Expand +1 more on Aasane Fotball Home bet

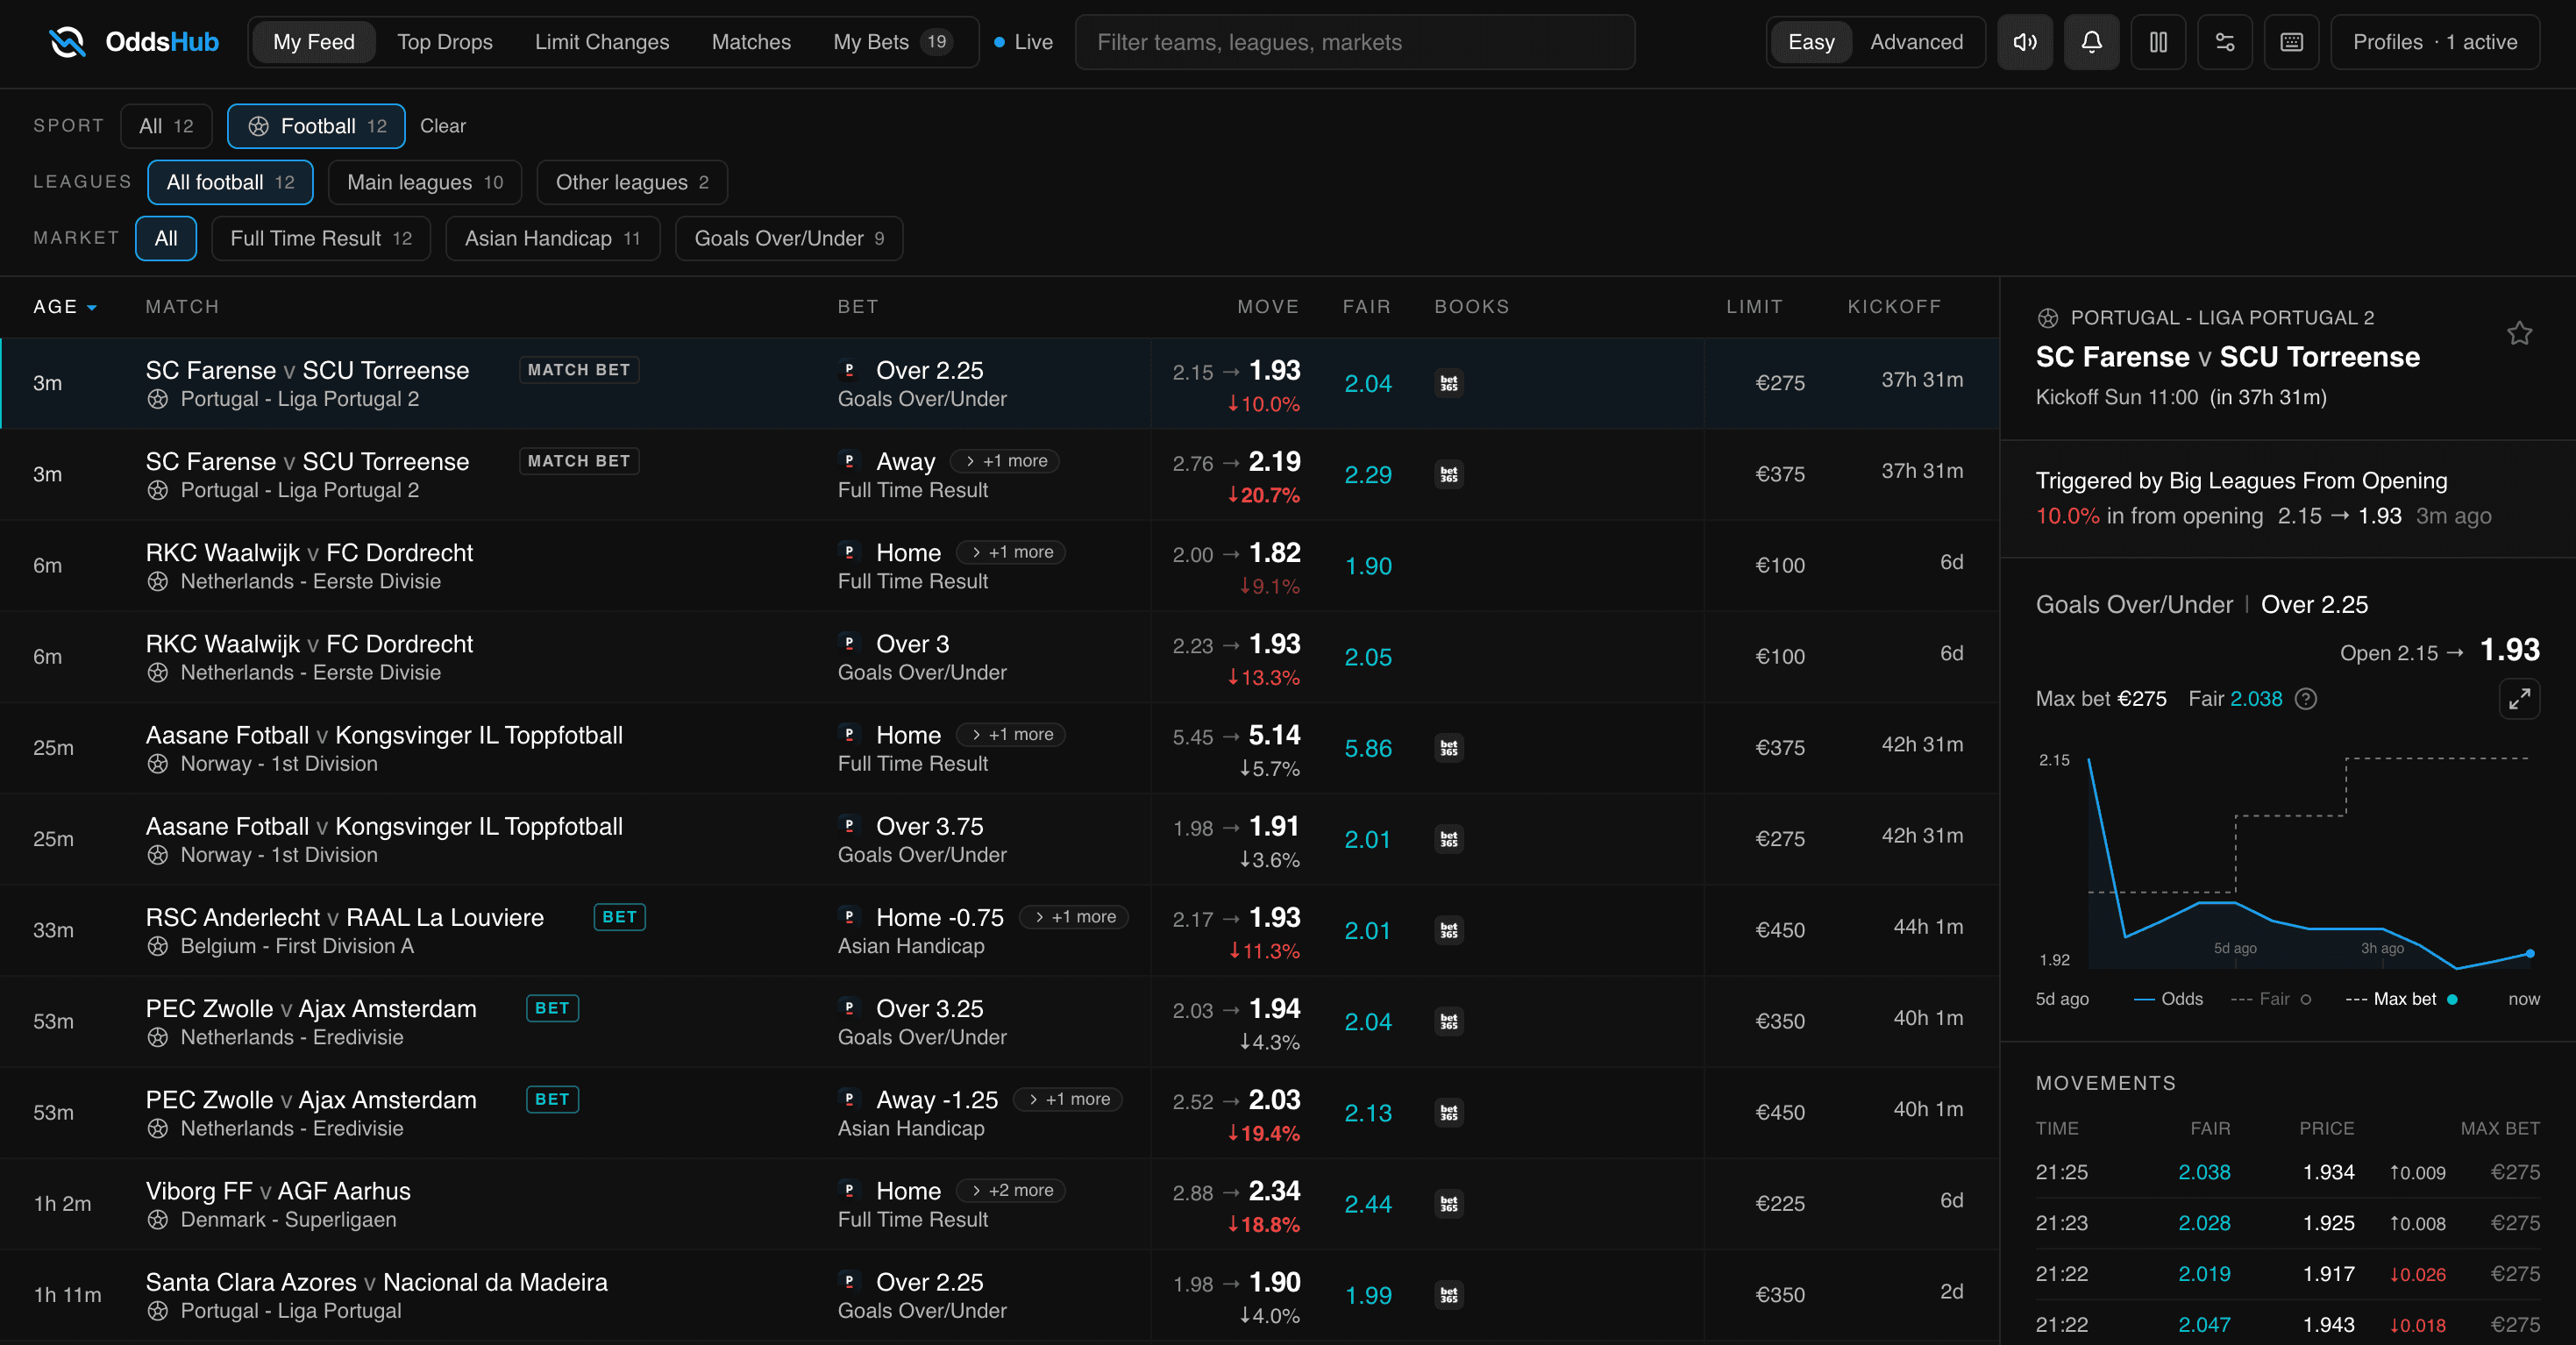click(1011, 735)
